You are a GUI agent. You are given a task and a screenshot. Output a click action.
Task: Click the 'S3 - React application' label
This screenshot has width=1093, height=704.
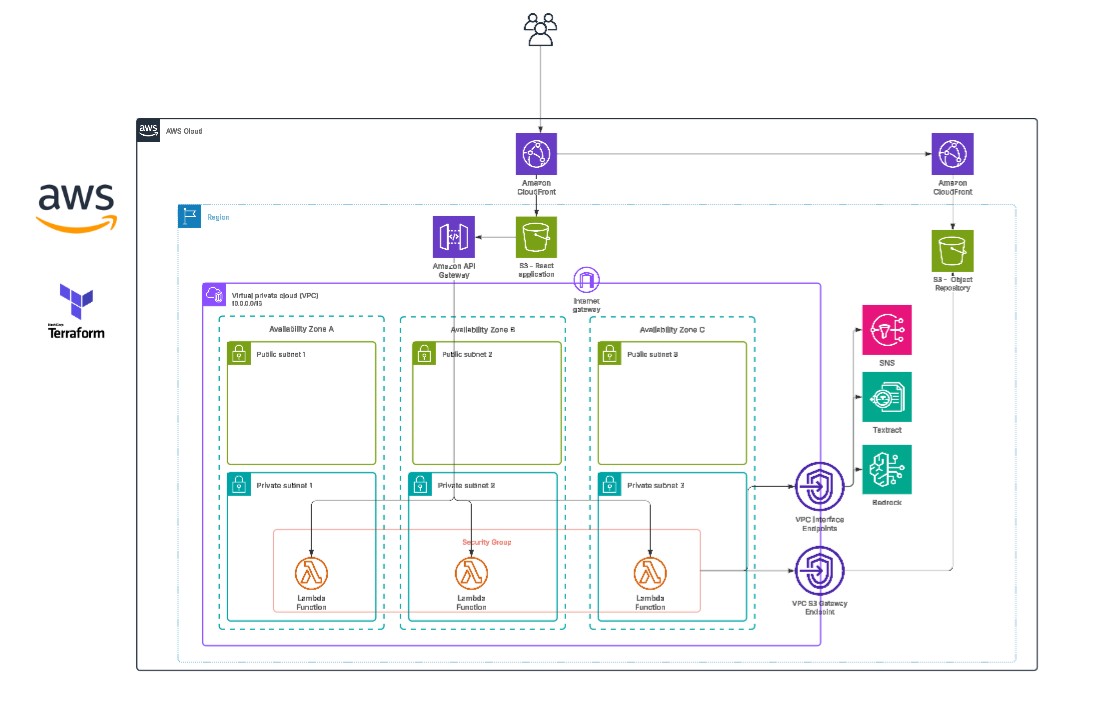(536, 270)
